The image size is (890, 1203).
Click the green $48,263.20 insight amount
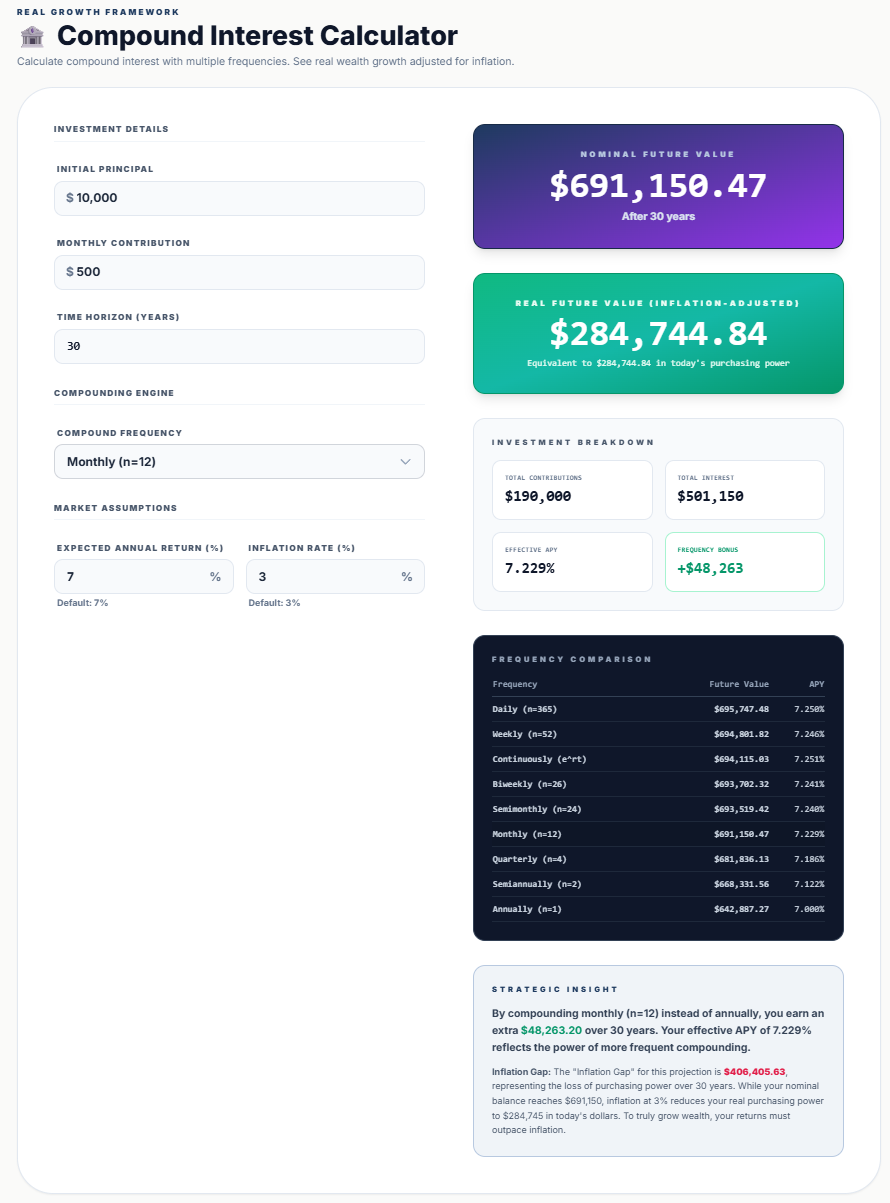(551, 1029)
